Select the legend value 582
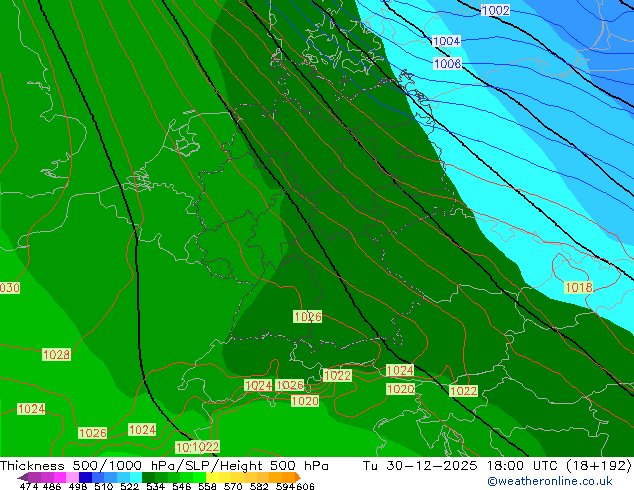The width and height of the screenshot is (634, 490). (259, 486)
